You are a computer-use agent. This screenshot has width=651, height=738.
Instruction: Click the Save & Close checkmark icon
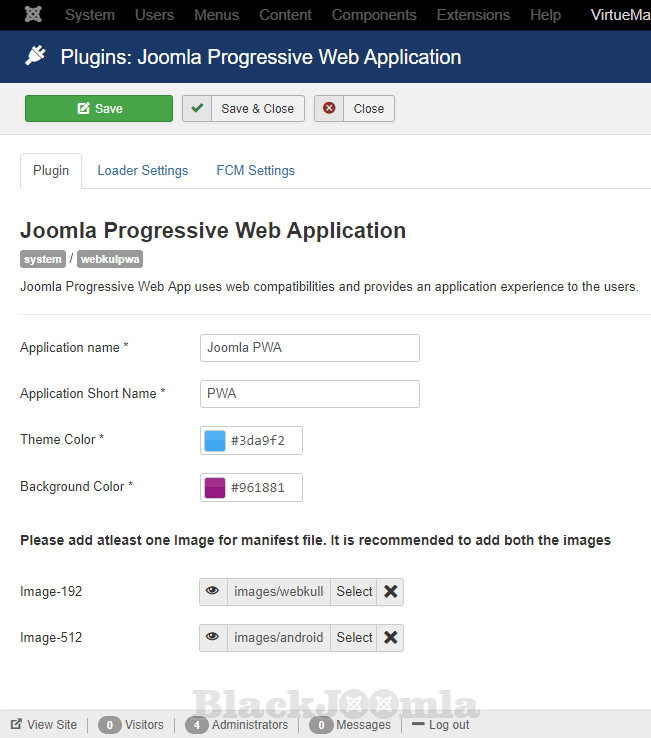pos(197,108)
